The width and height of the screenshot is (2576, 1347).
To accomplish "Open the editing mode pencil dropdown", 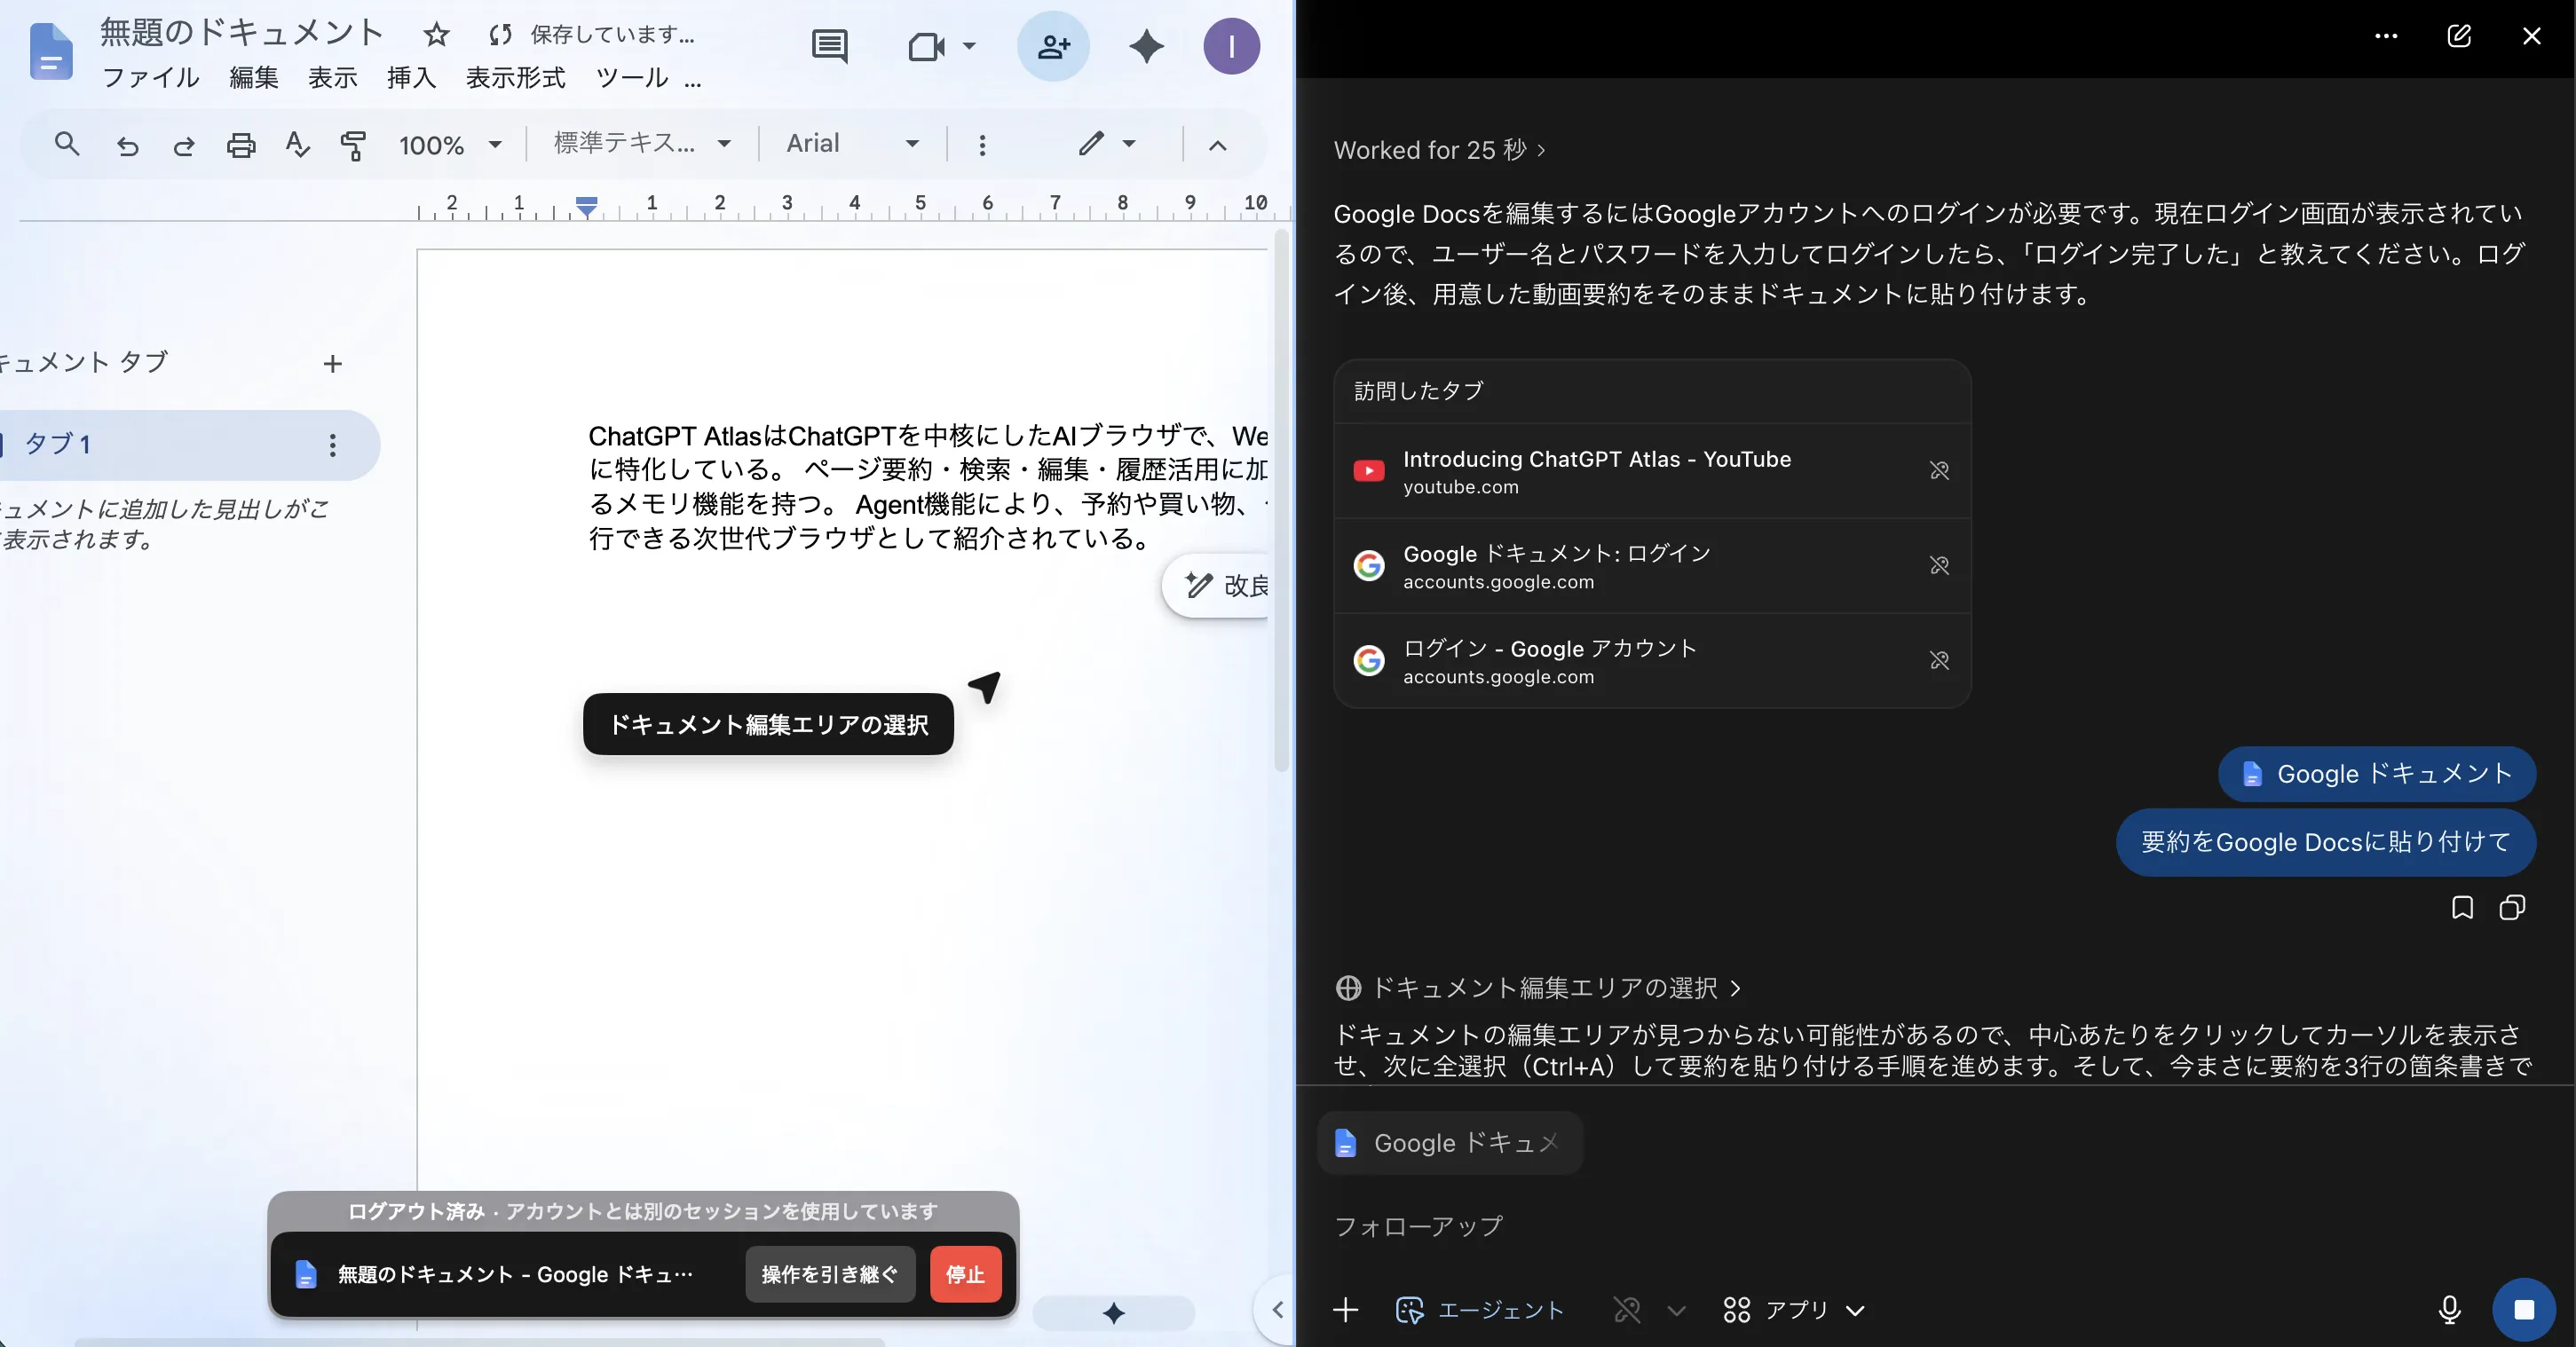I will 1106,144.
